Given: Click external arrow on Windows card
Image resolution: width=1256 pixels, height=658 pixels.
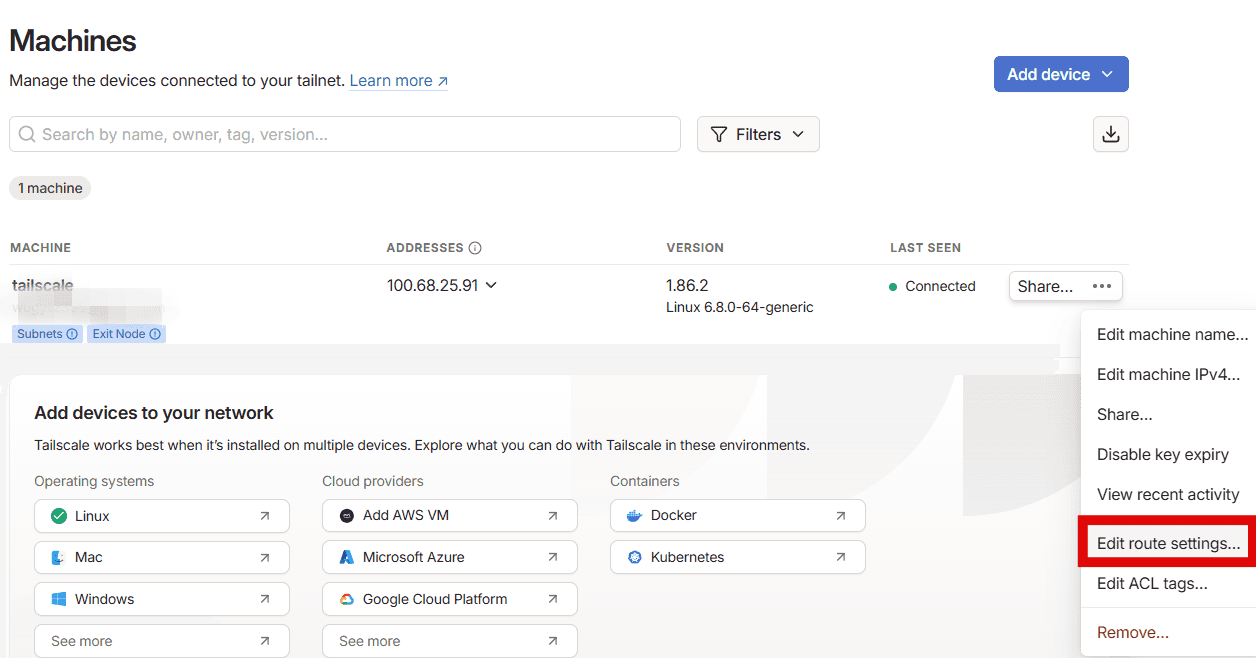Looking at the screenshot, I should [x=264, y=599].
